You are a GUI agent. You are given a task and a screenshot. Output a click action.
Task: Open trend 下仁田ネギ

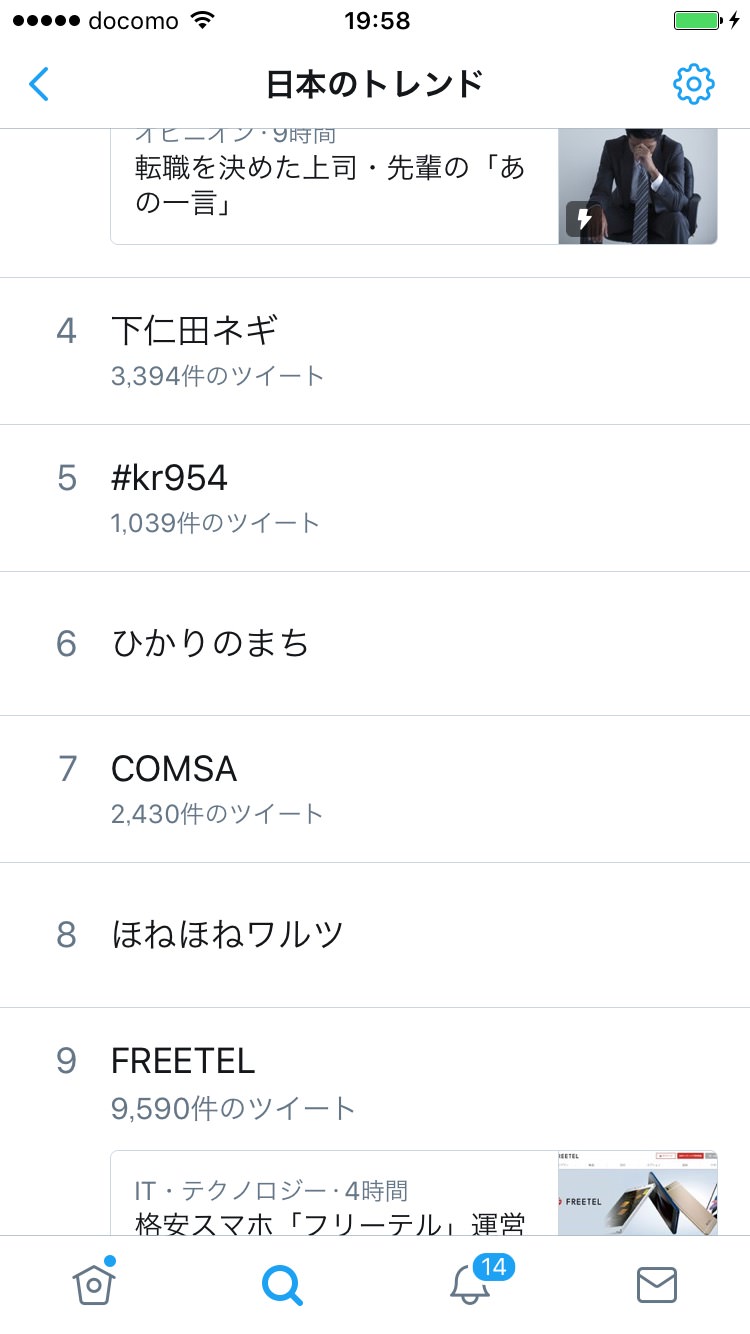click(x=195, y=330)
